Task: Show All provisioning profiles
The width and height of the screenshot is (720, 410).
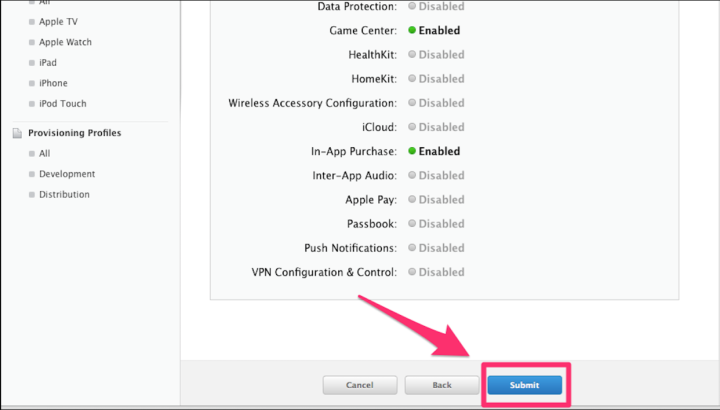Action: click(x=45, y=153)
